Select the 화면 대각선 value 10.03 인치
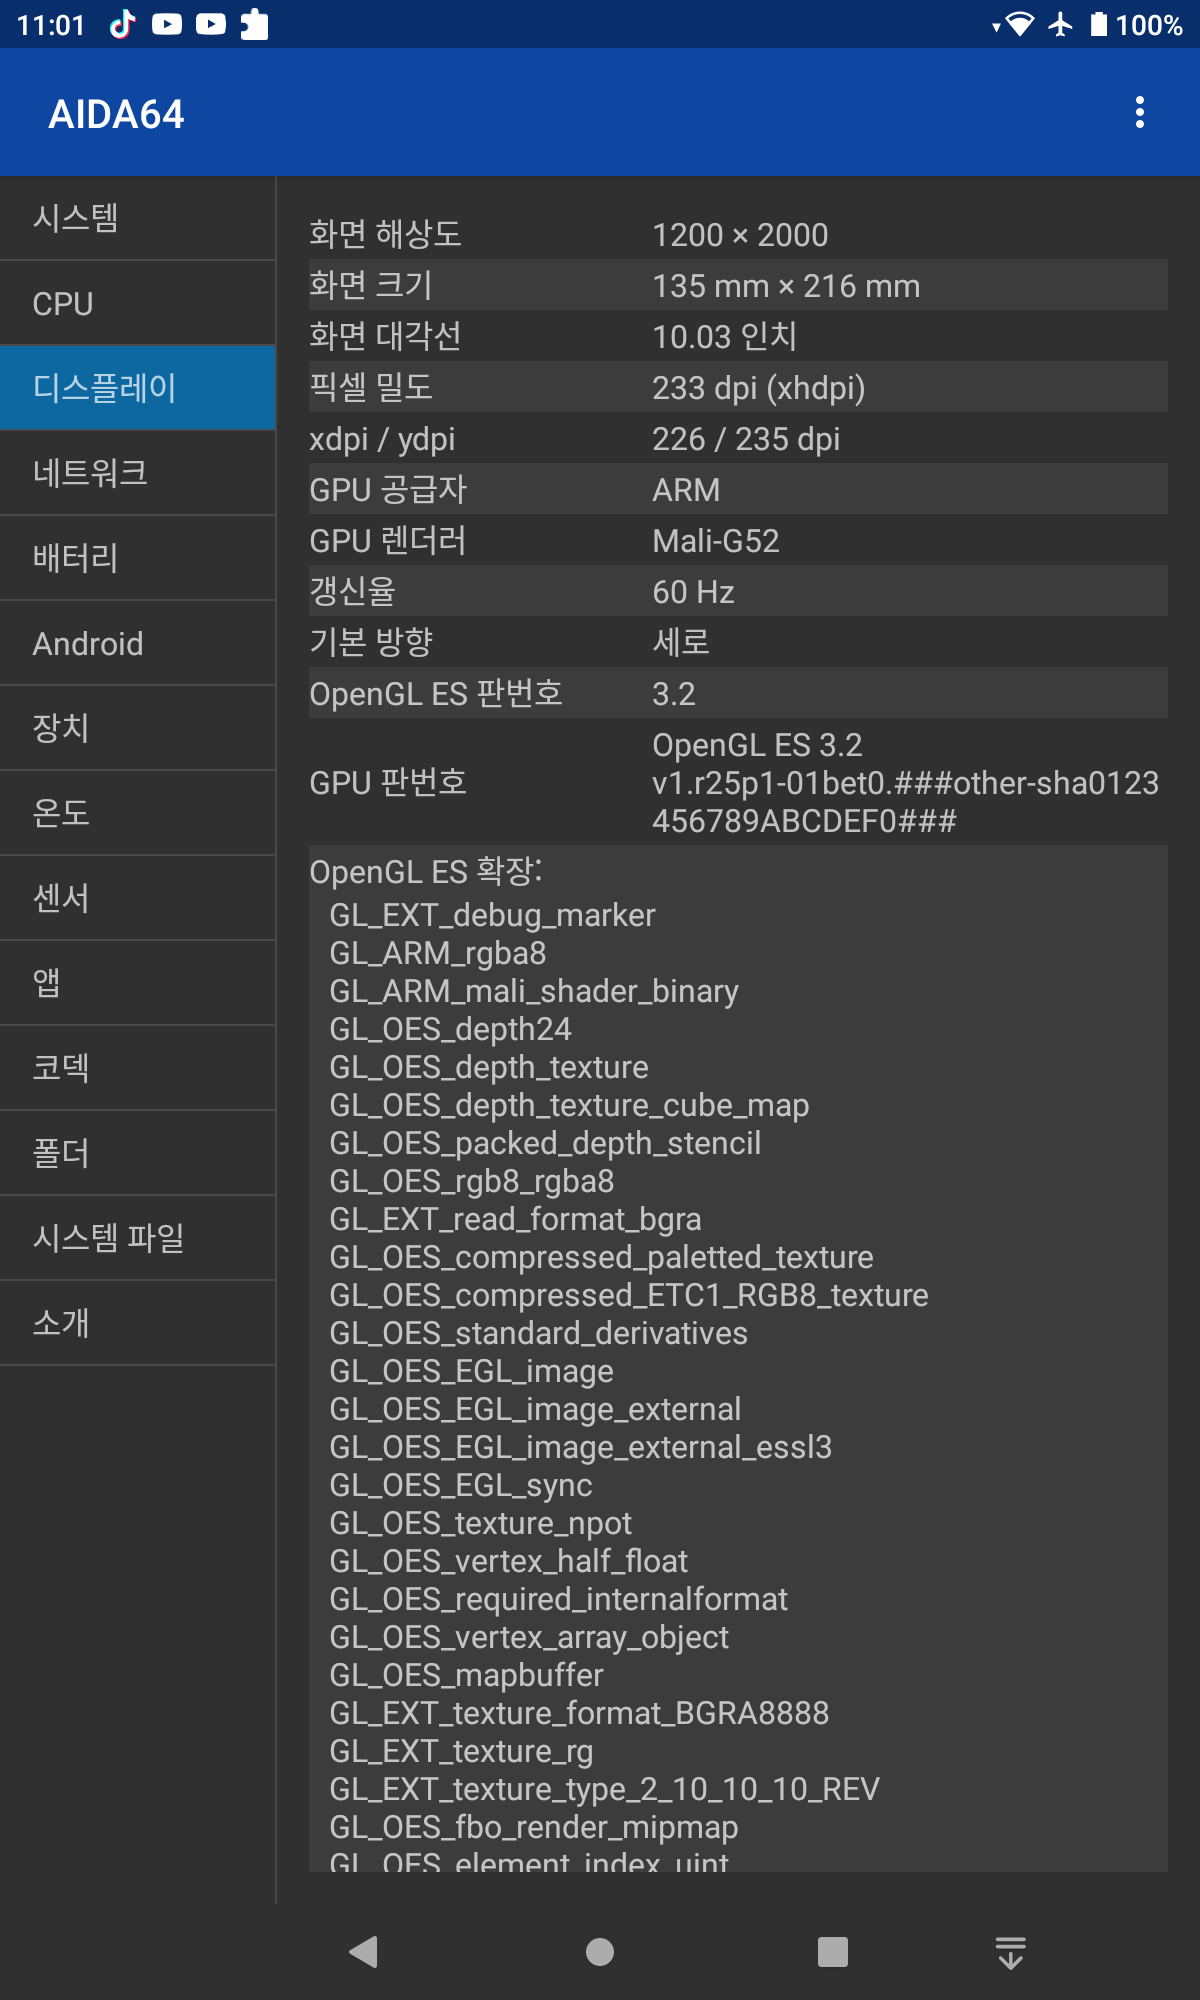 pos(725,337)
